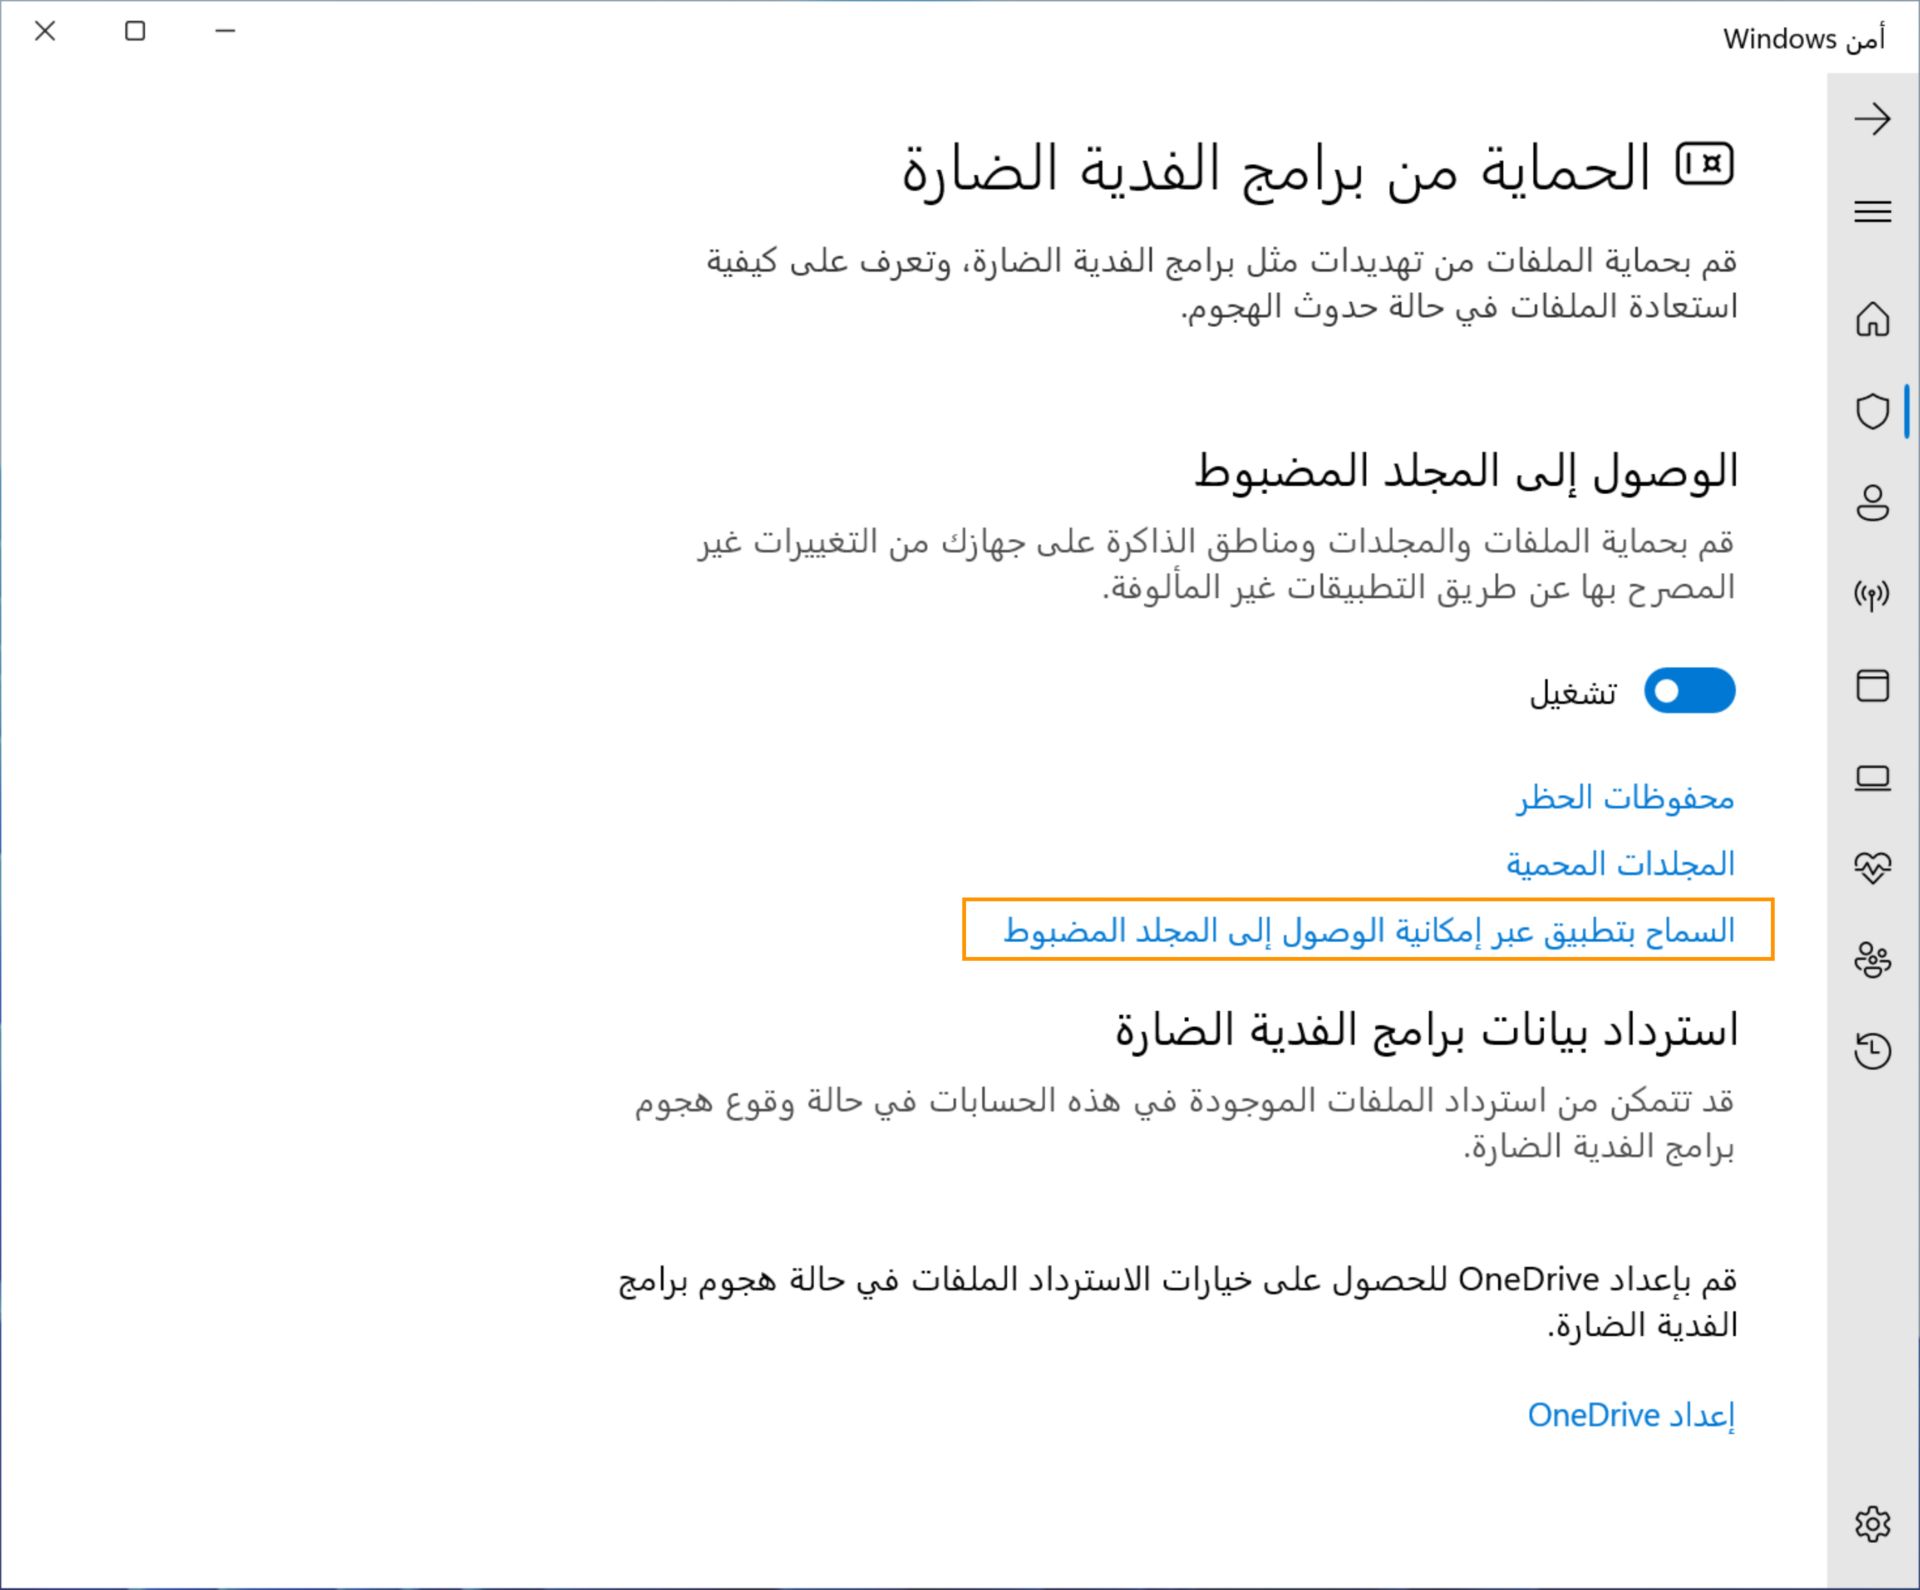Image resolution: width=1920 pixels, height=1590 pixels.
Task: Open the Home page icon
Action: 1872,320
